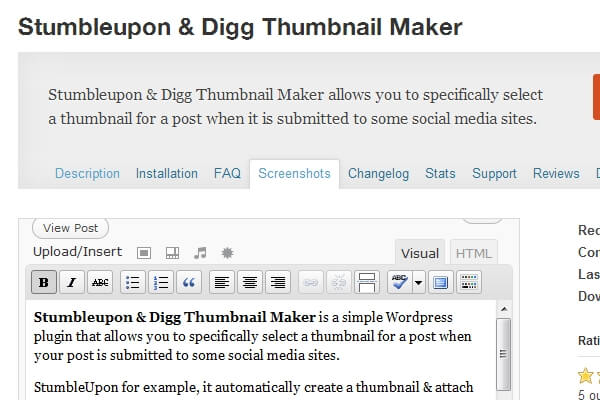Click inside the post editor text area
Viewport: 600px width, 400px height.
(261, 350)
